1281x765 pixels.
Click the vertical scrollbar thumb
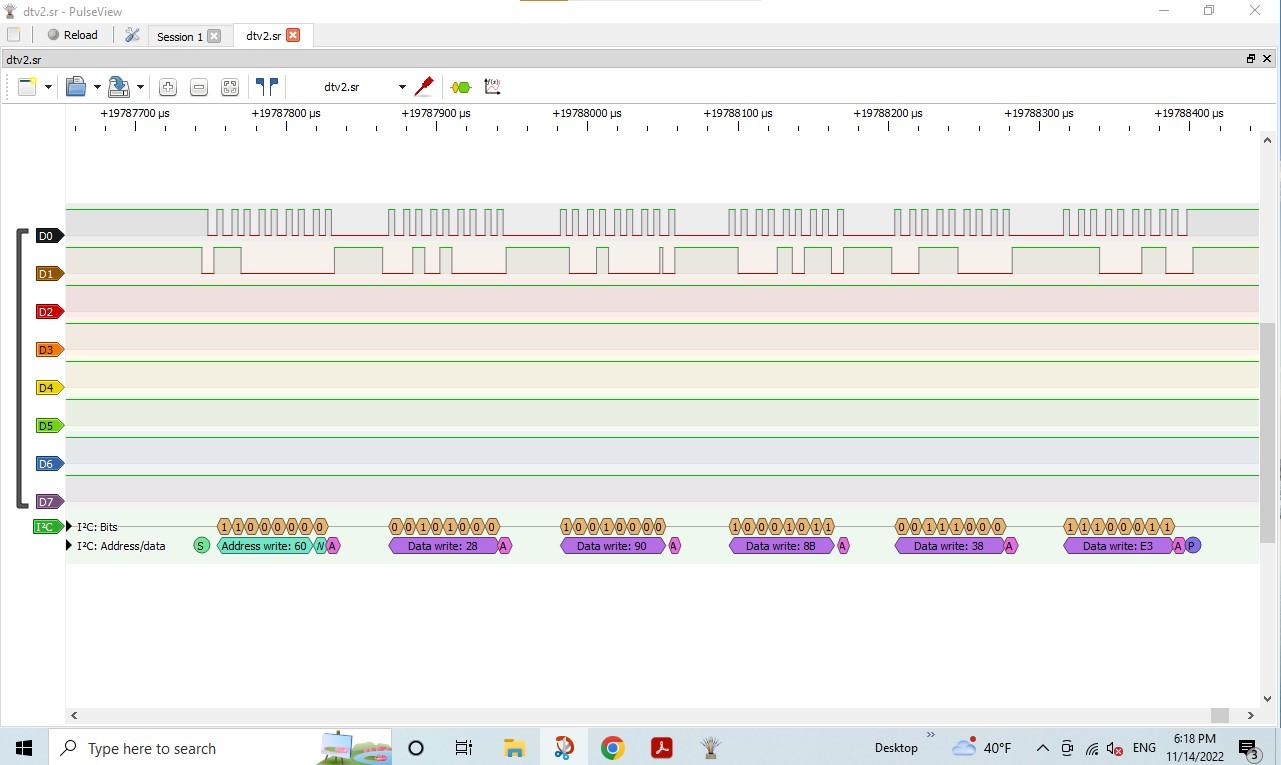click(1267, 433)
